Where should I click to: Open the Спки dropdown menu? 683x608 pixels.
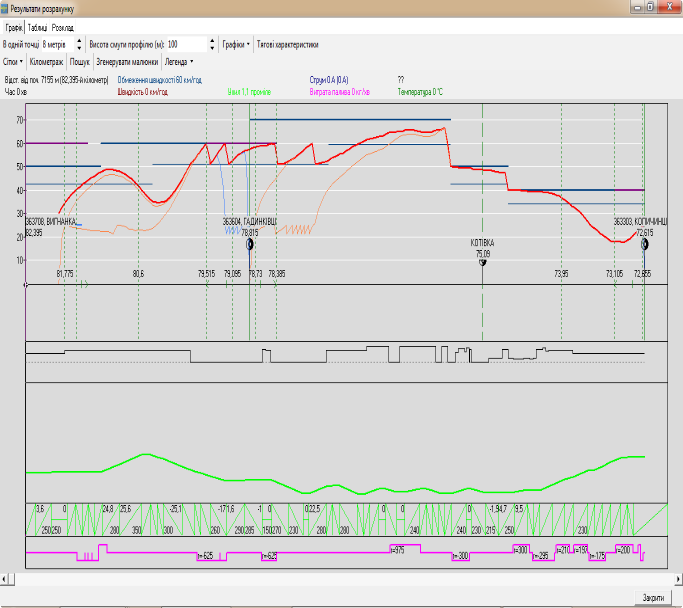13,61
